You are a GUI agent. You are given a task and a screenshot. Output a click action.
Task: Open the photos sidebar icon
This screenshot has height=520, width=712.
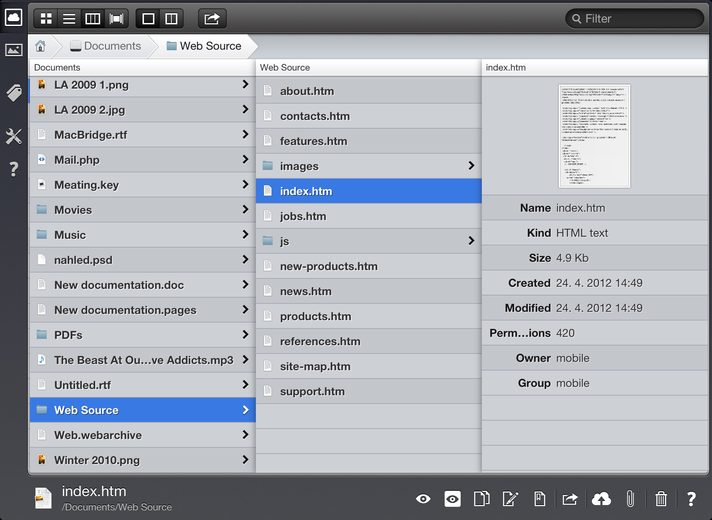(x=14, y=50)
